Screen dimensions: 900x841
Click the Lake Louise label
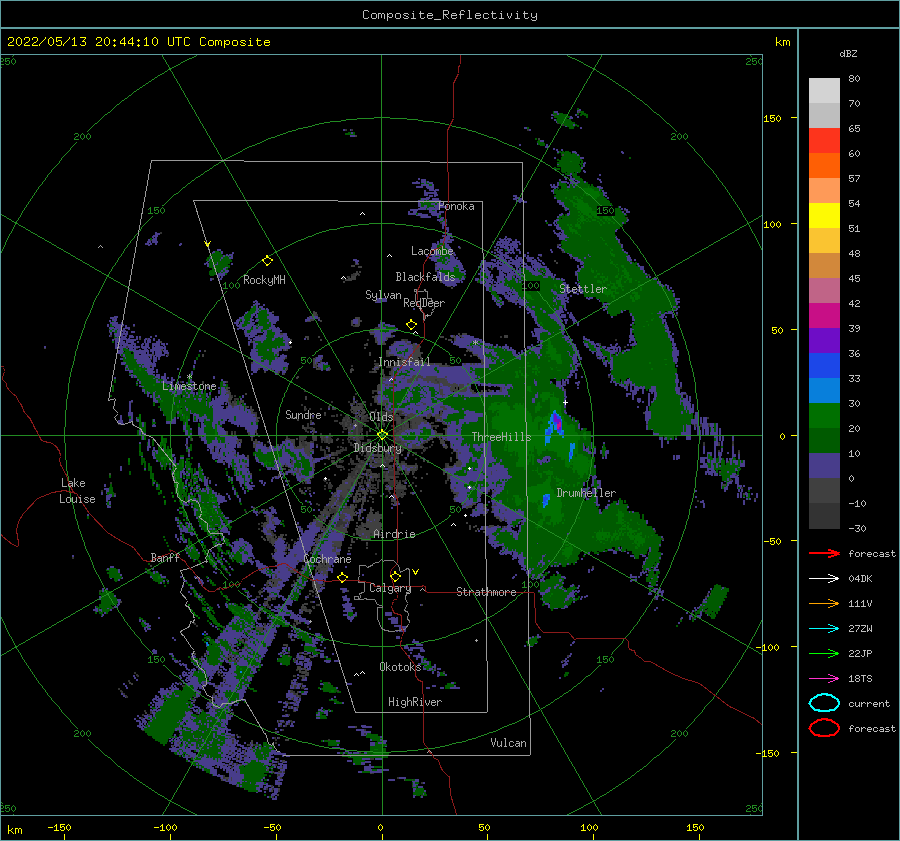tap(77, 491)
